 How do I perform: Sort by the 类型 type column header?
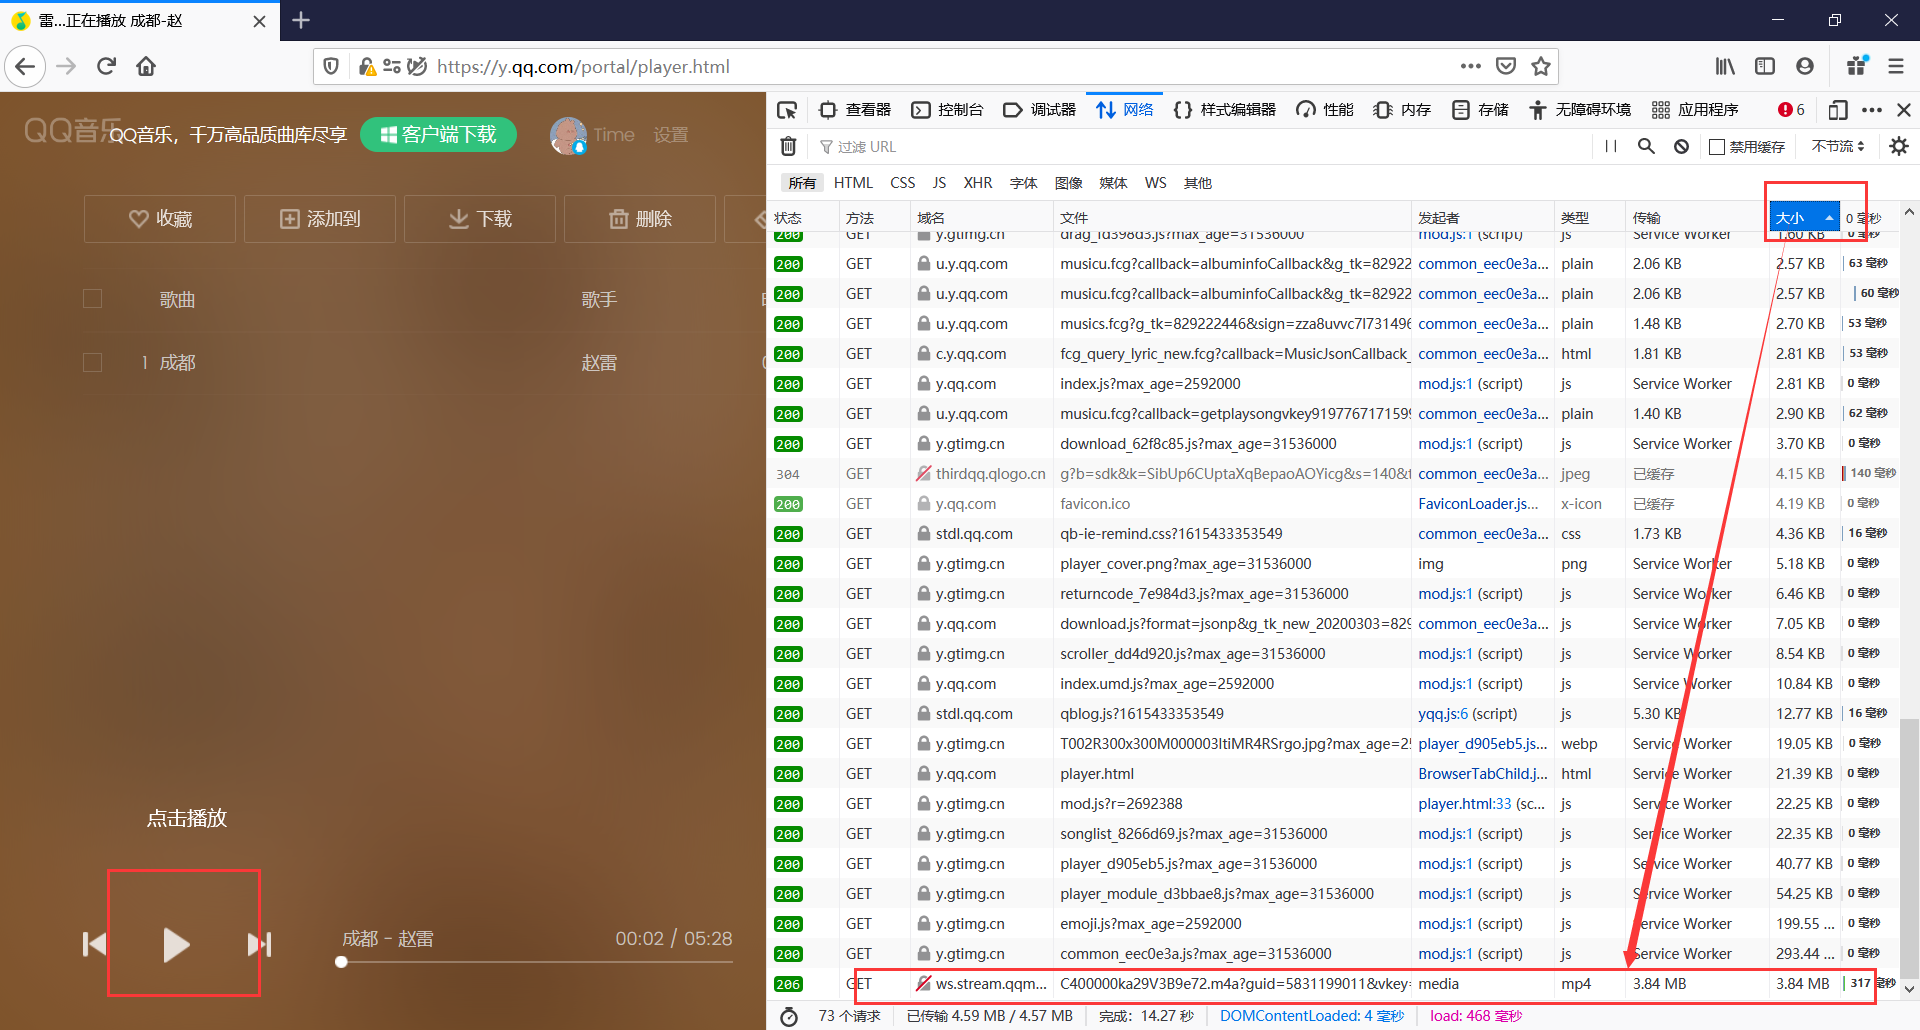[1590, 217]
